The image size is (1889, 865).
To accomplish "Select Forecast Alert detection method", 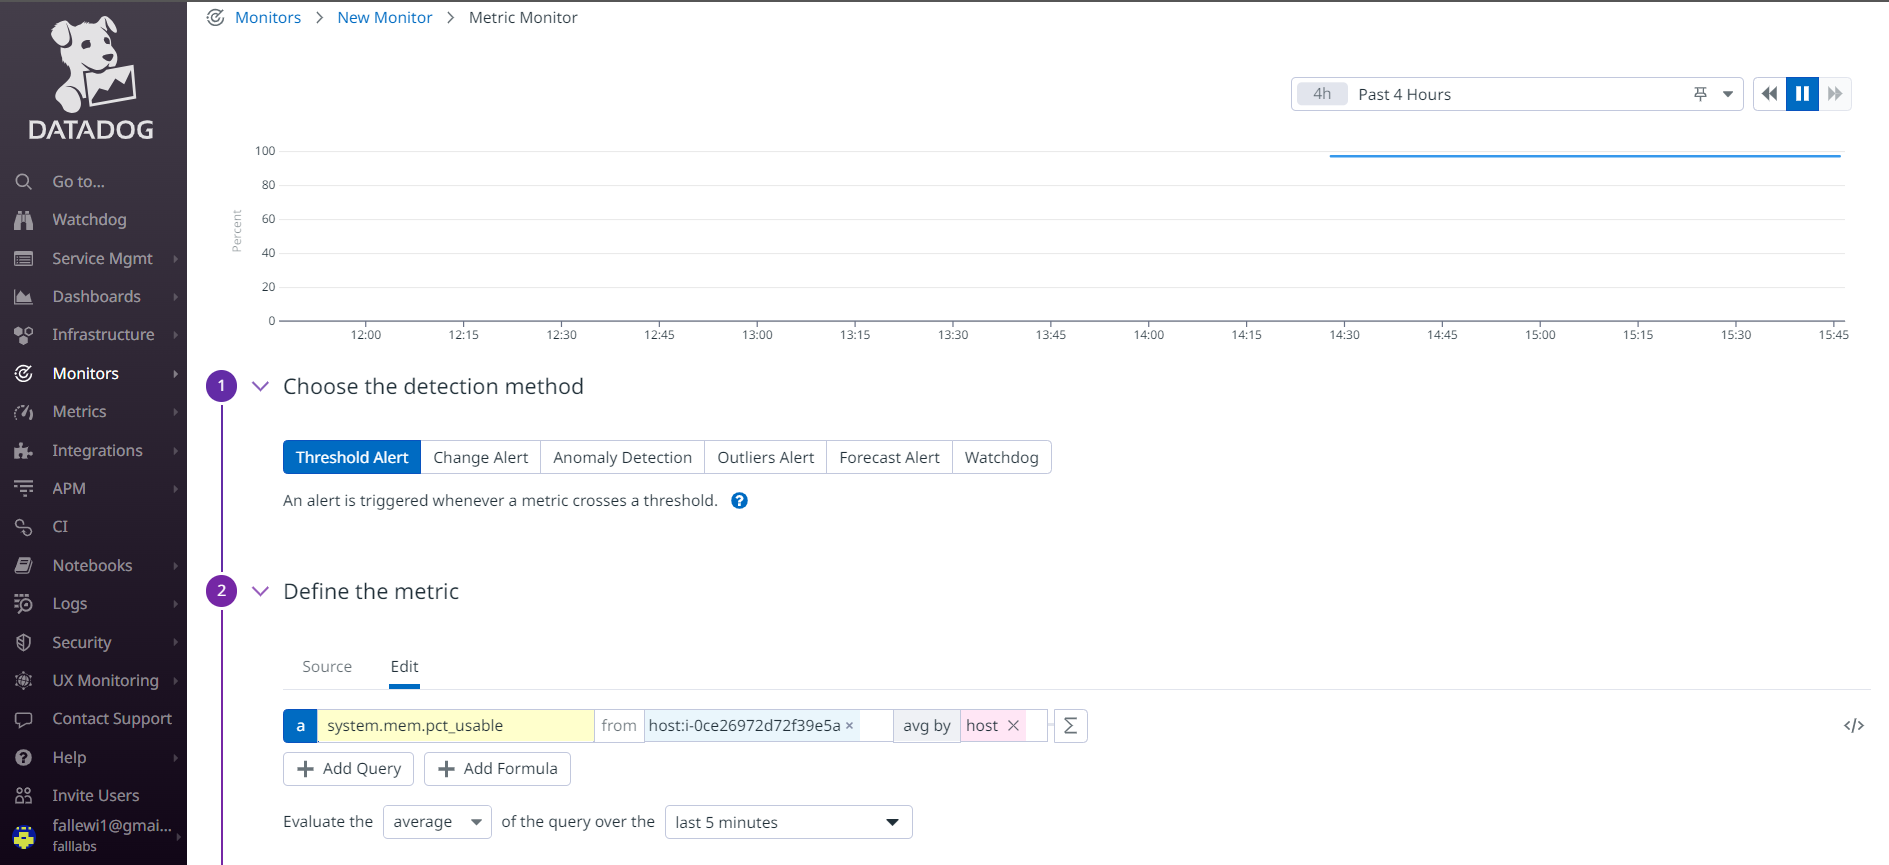I will (890, 457).
